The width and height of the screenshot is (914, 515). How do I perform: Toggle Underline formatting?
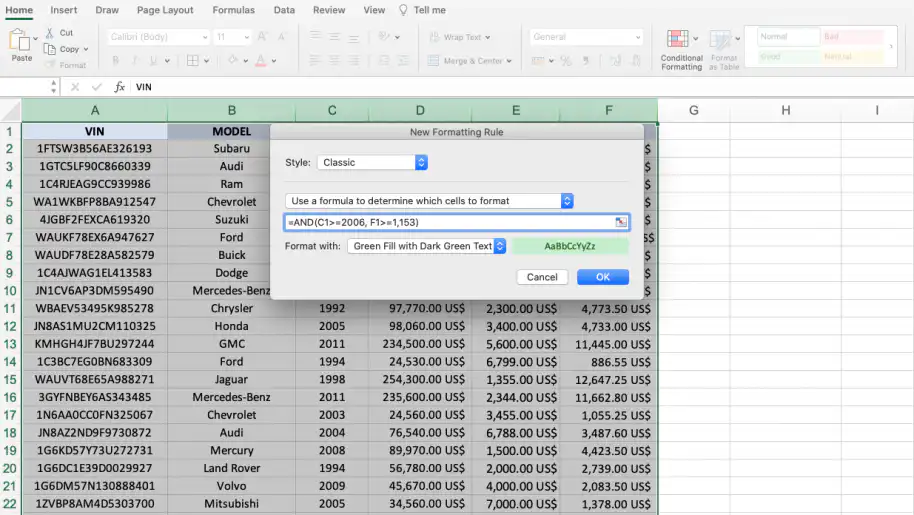pos(153,60)
